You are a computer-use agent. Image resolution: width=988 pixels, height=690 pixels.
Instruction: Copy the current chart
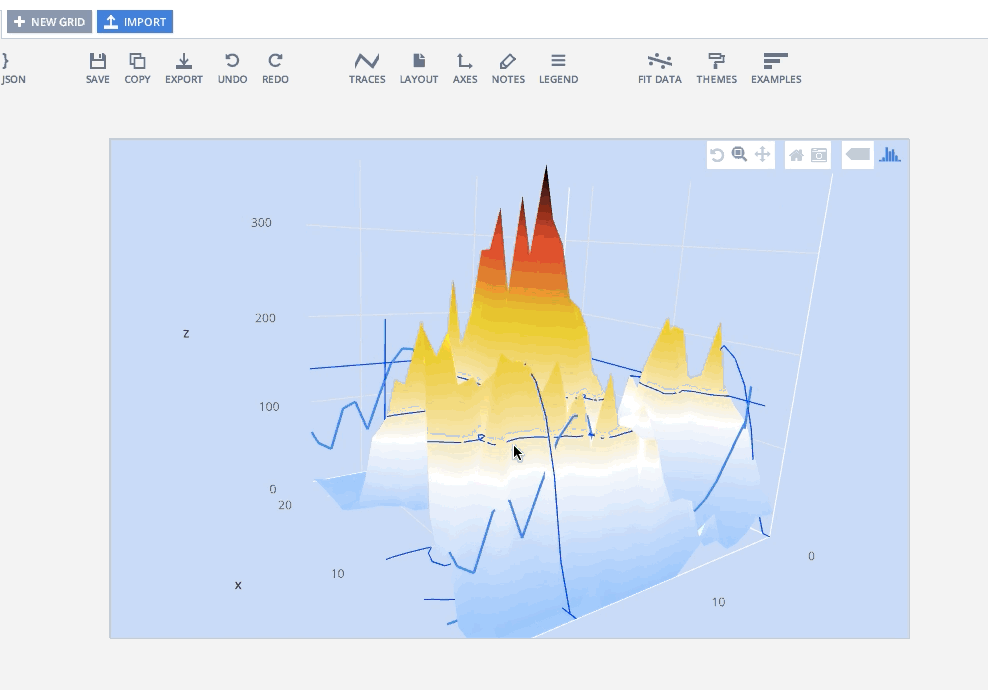[137, 66]
